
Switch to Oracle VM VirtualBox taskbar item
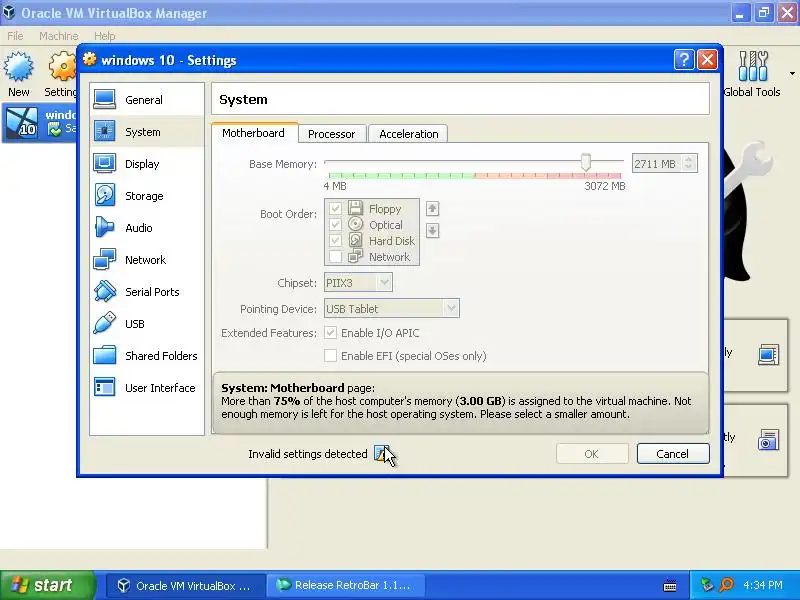pyautogui.click(x=186, y=586)
